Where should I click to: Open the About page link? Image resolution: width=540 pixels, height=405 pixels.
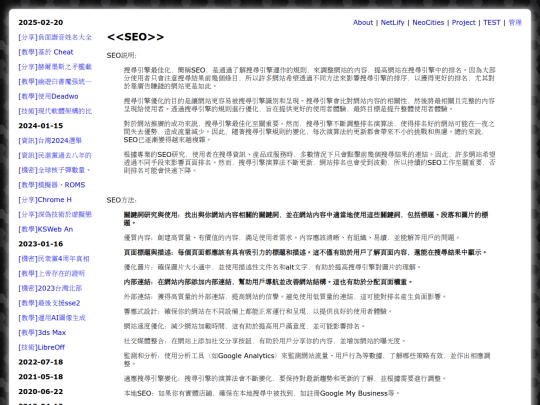coord(363,22)
